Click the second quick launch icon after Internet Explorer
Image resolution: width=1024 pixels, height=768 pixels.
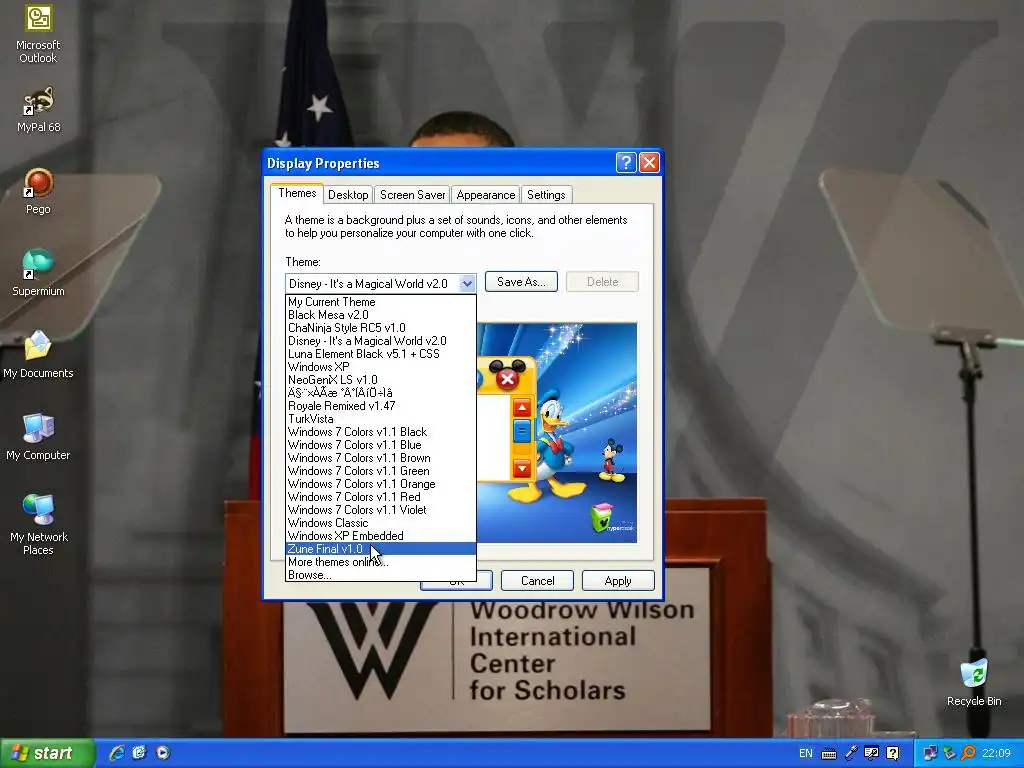tap(140, 753)
